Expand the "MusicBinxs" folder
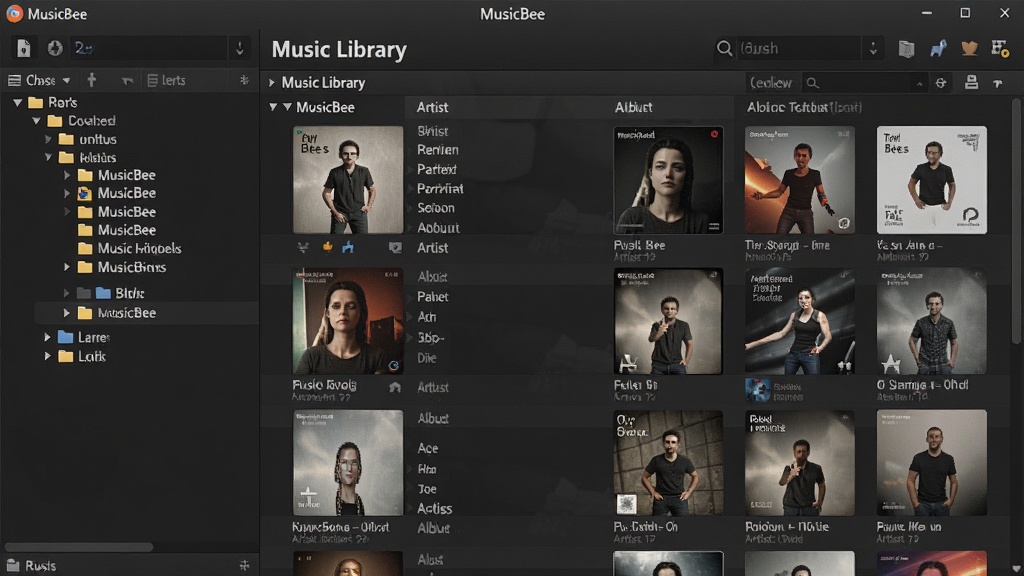 coord(67,267)
